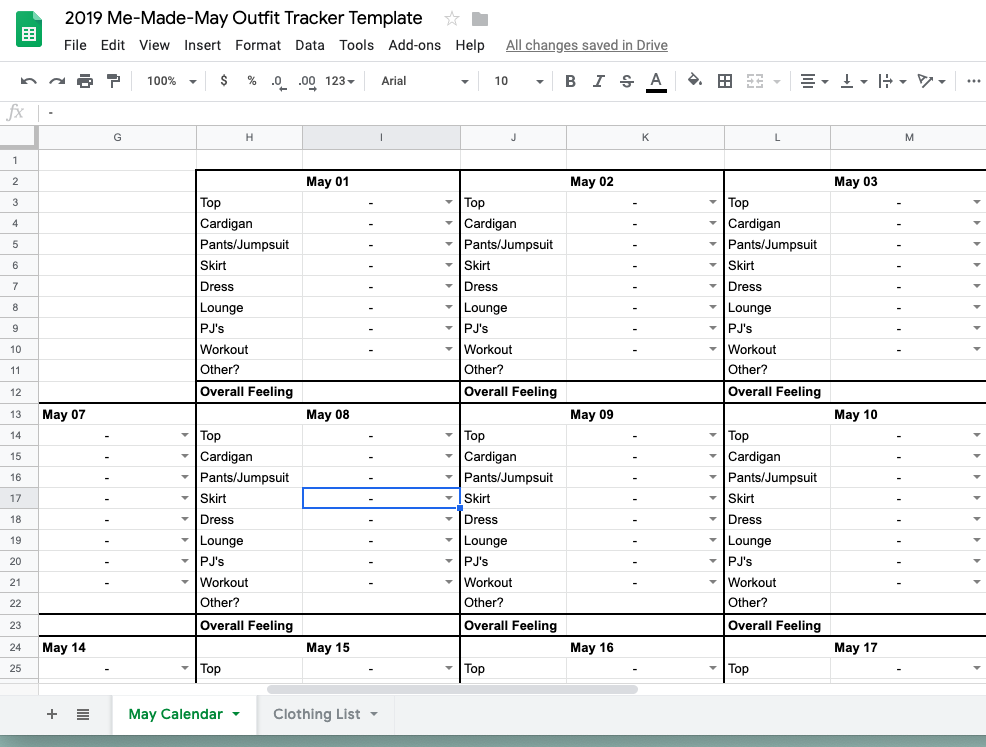This screenshot has height=747, width=986.
Task: Format as currency with dollar icon
Action: [x=223, y=80]
